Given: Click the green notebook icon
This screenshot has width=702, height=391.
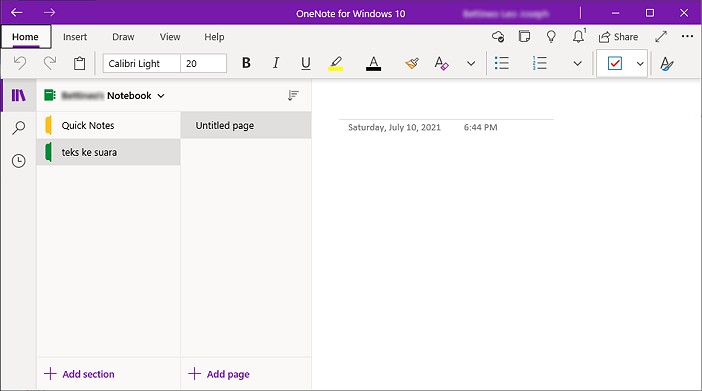Looking at the screenshot, I should pyautogui.click(x=50, y=95).
